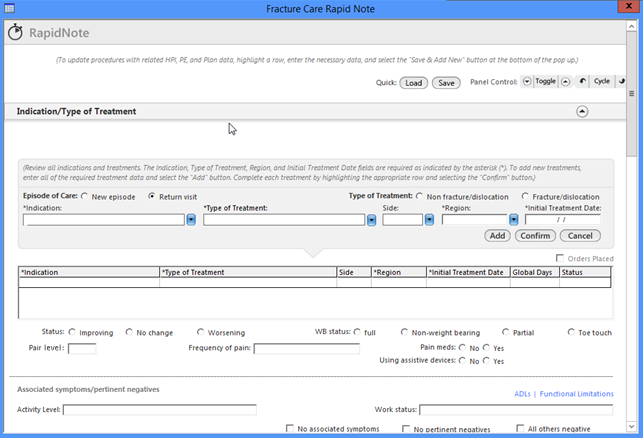The image size is (643, 438).
Task: Open the ADLs link
Action: 522,394
